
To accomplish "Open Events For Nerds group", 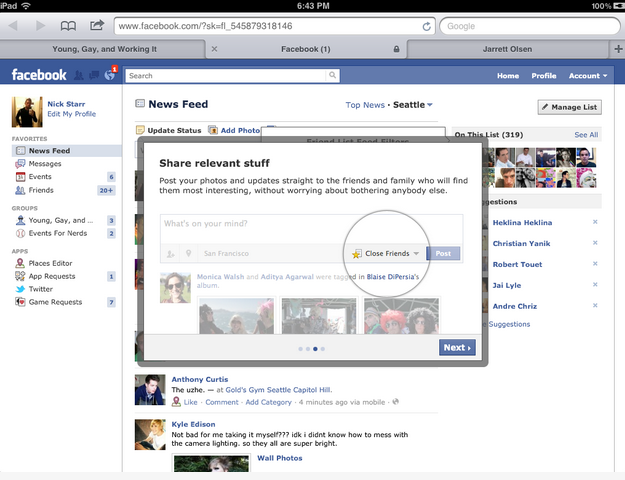I will 58,233.
